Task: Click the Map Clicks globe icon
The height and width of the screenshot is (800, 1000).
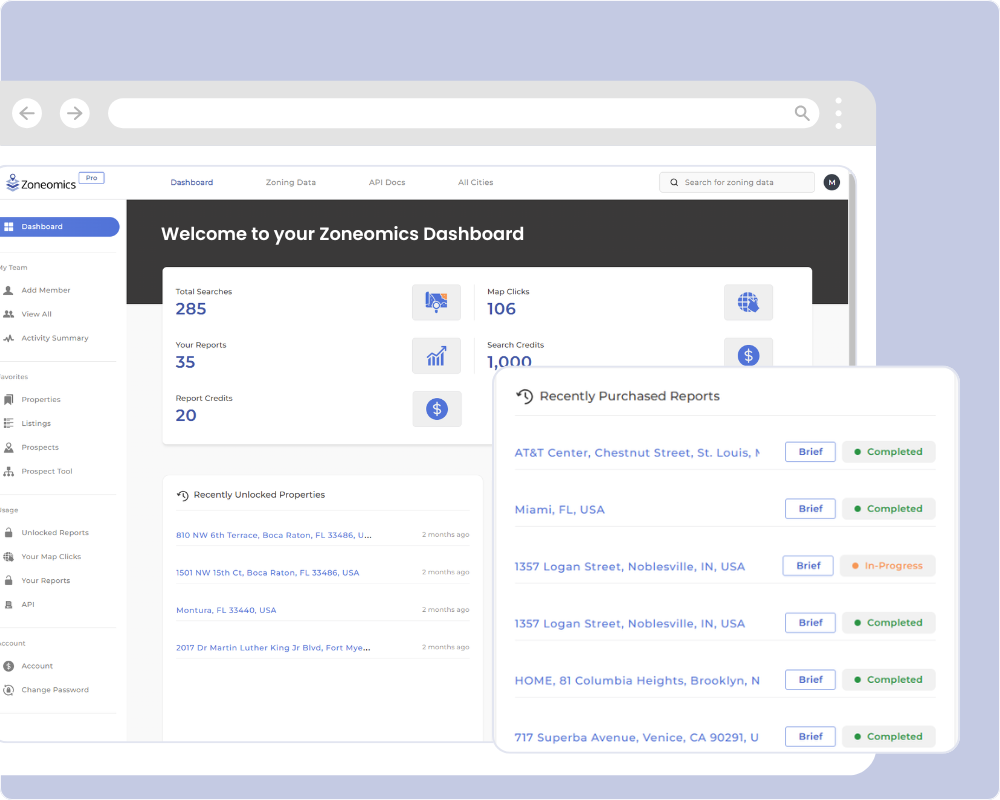Action: coord(748,302)
